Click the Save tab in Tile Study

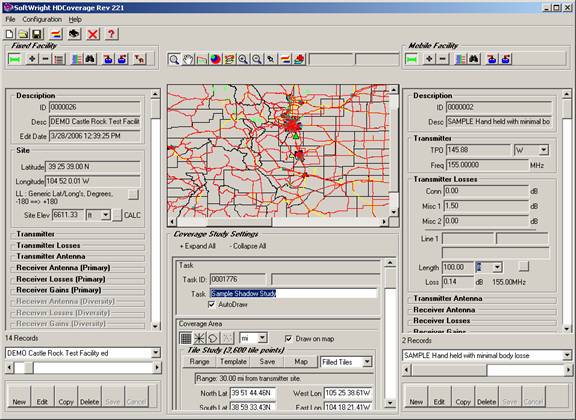(267, 362)
